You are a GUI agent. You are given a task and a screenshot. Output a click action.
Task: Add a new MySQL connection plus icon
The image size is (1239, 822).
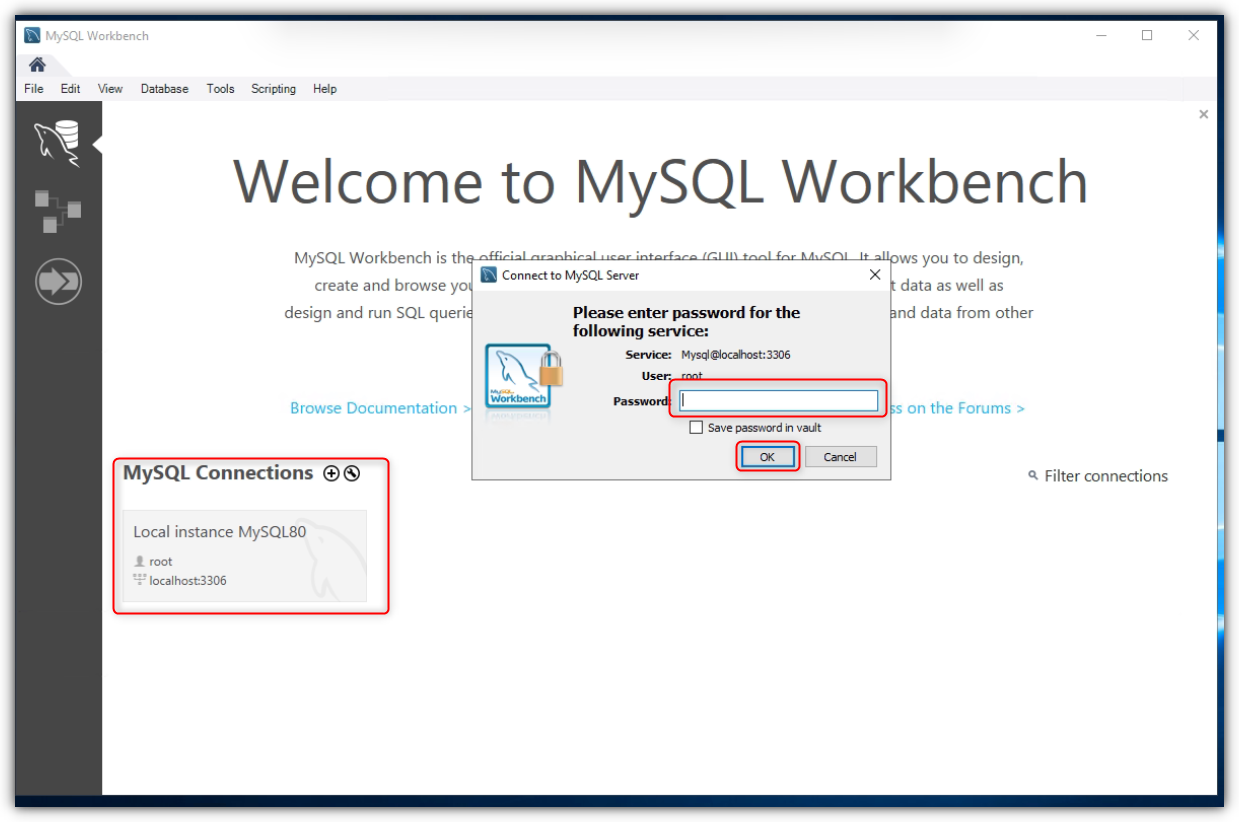(x=332, y=473)
